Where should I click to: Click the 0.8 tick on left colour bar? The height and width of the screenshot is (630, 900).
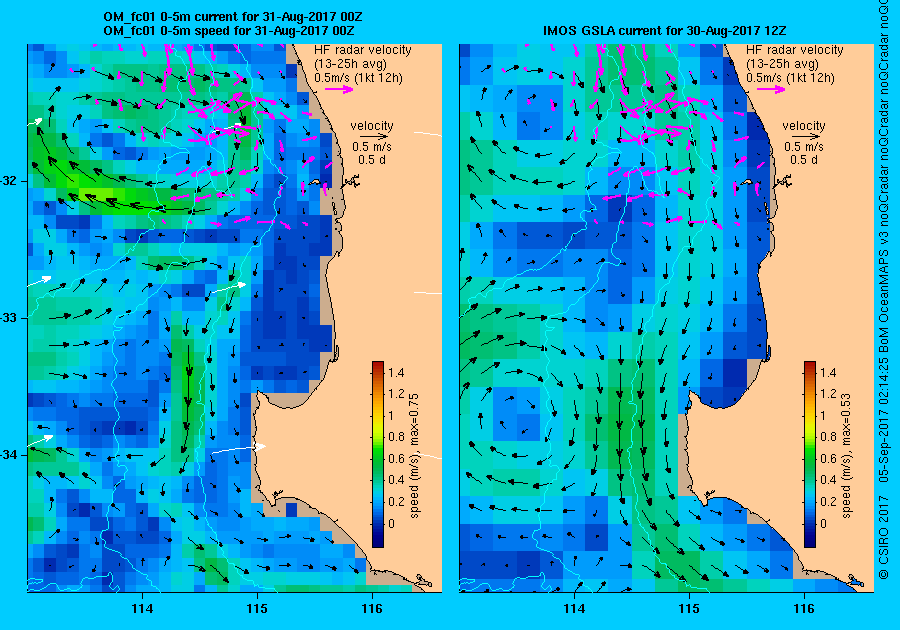(x=396, y=437)
